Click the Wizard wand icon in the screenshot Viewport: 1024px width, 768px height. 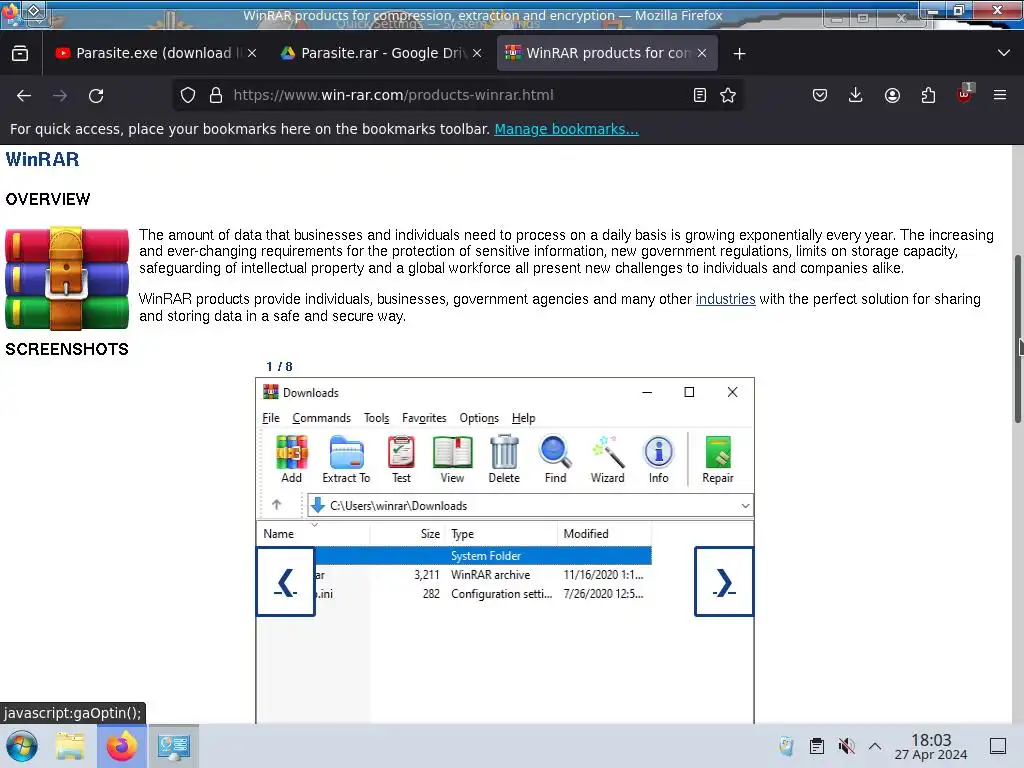pyautogui.click(x=607, y=459)
